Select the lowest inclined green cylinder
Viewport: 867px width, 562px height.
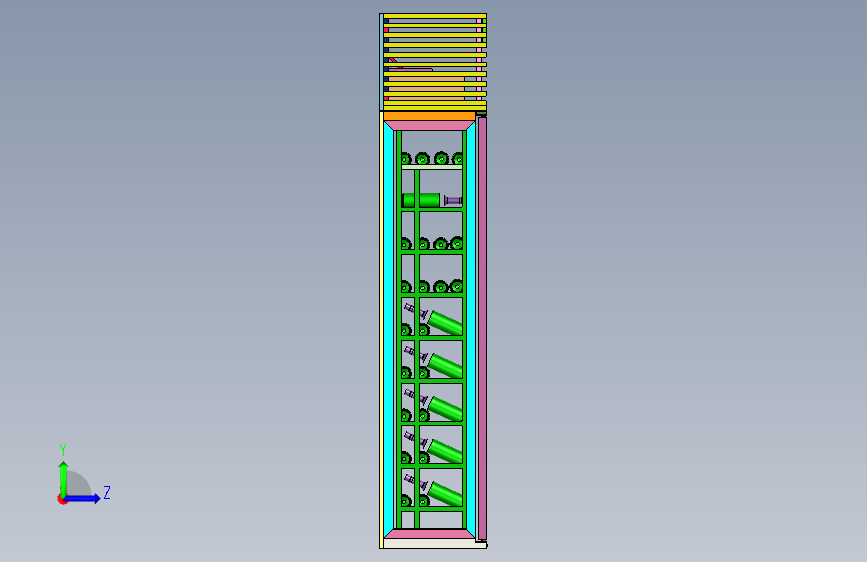445,494
